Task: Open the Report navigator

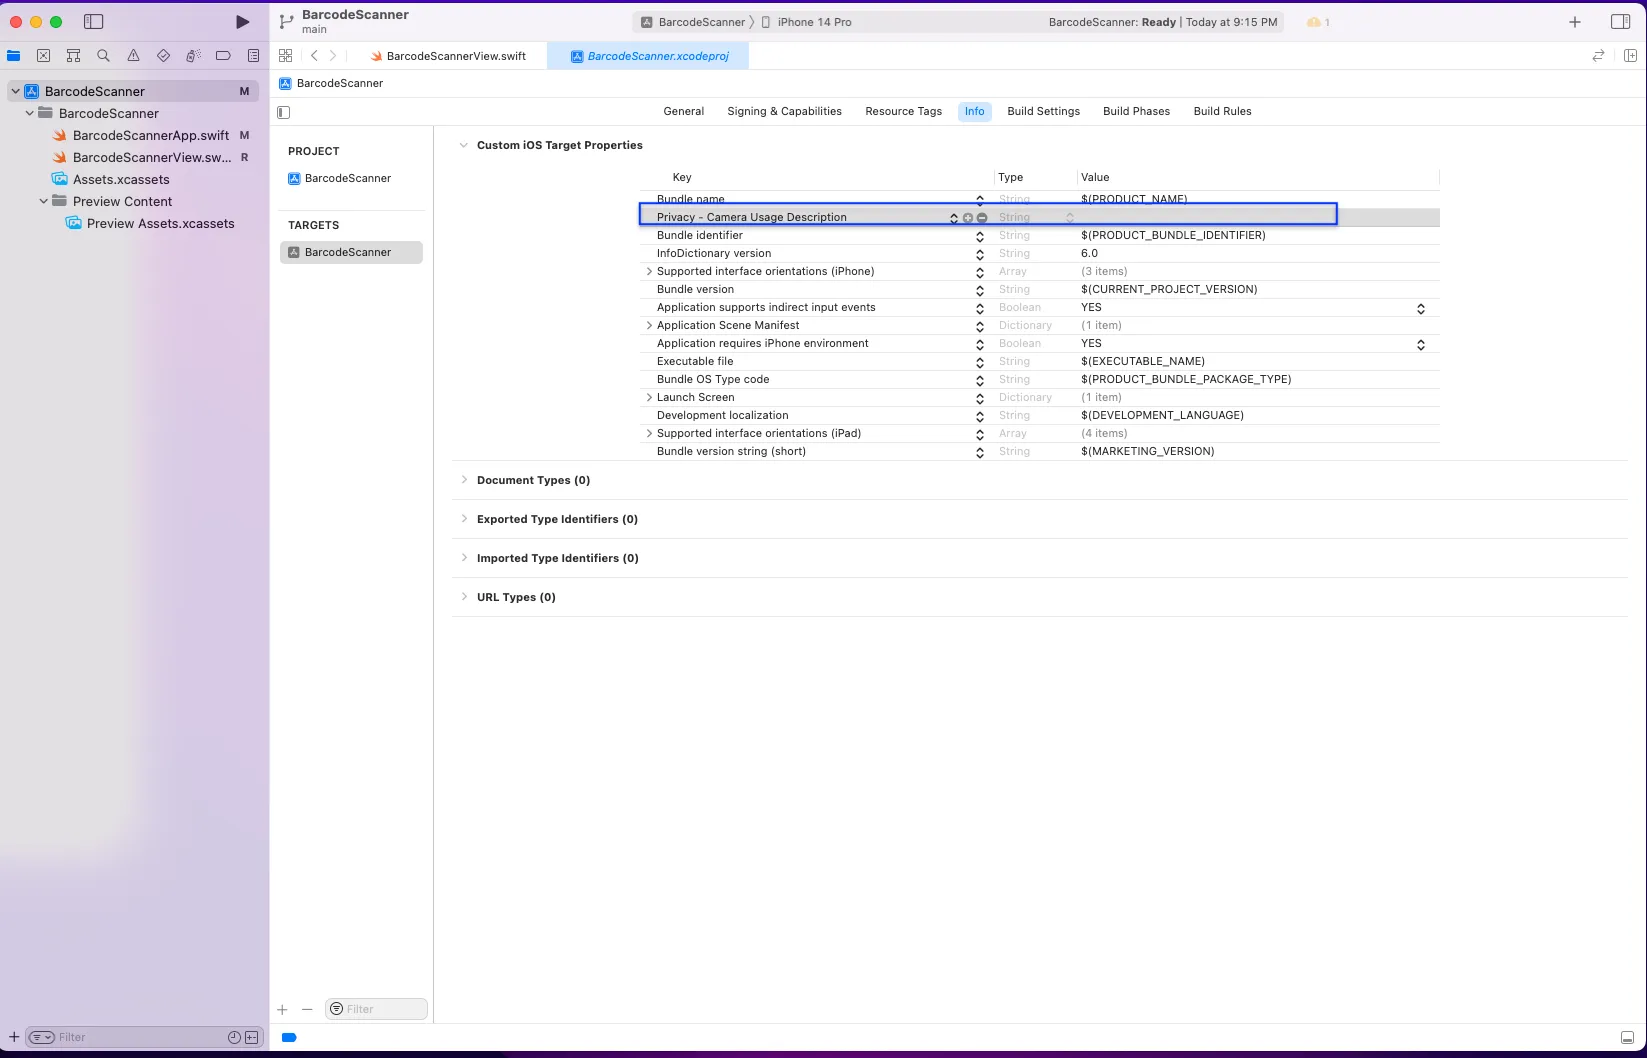Action: point(254,56)
